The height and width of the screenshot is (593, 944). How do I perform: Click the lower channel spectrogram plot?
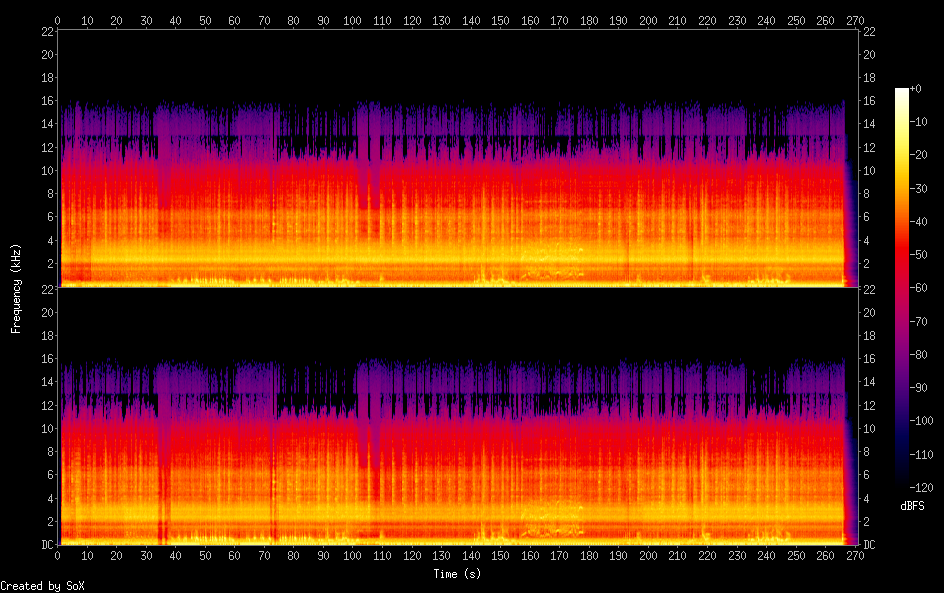point(458,416)
